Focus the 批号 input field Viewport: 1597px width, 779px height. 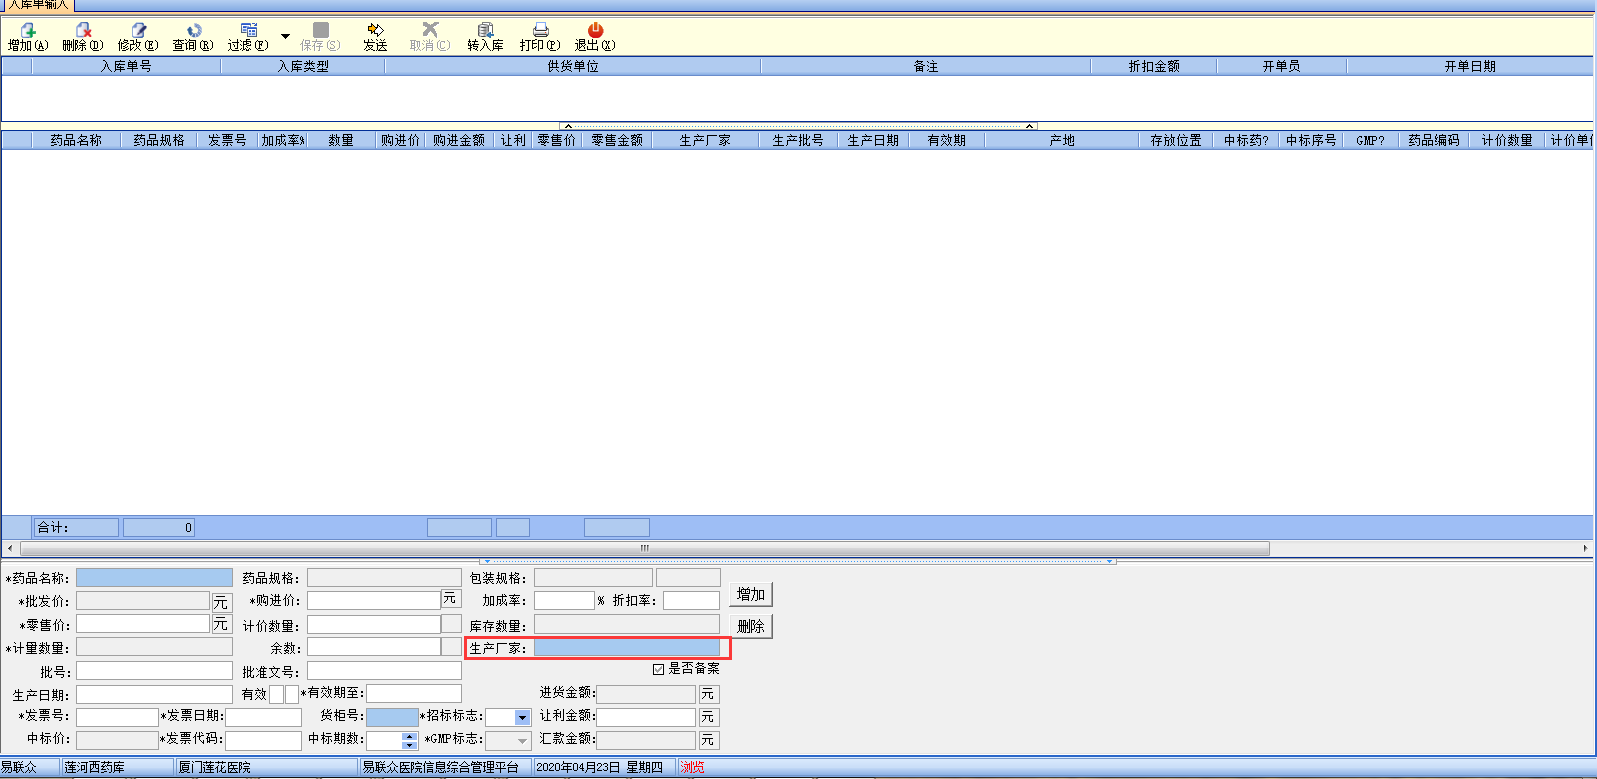(154, 671)
